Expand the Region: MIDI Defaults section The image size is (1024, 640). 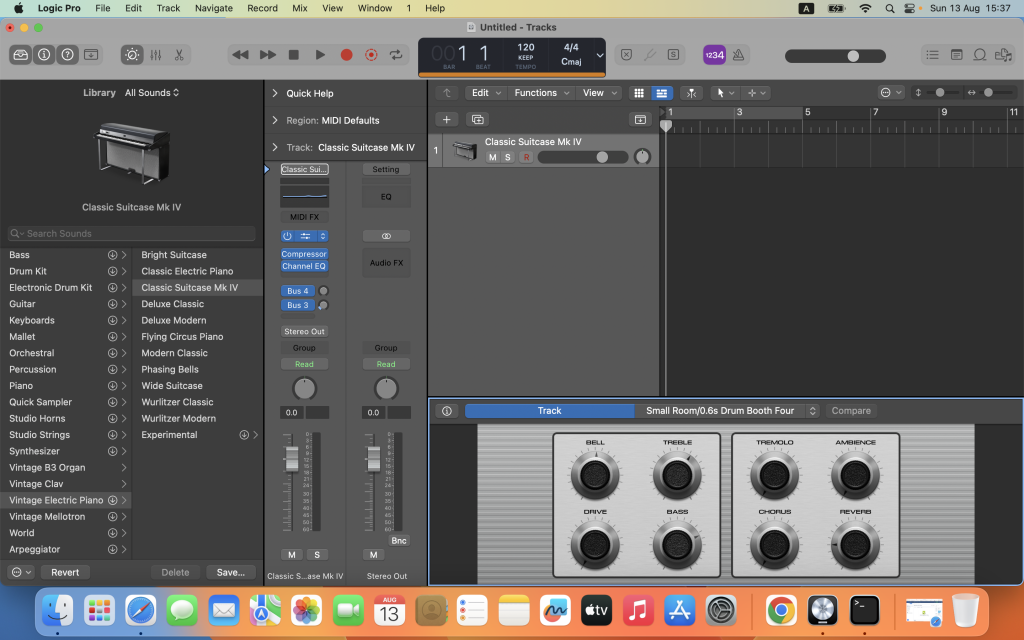pyautogui.click(x=275, y=120)
